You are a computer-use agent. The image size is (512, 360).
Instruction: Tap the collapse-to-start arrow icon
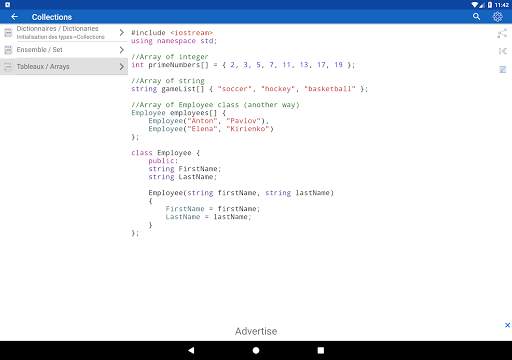(x=503, y=51)
